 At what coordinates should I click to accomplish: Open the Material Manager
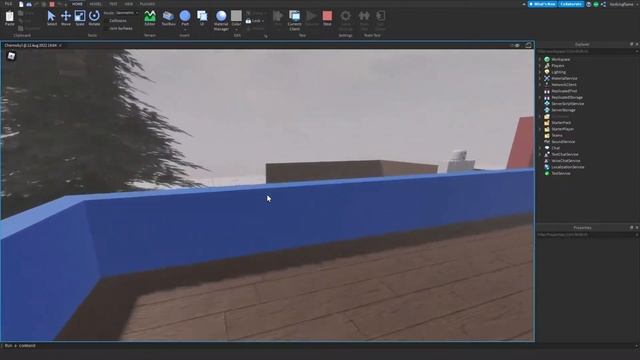pyautogui.click(x=221, y=20)
